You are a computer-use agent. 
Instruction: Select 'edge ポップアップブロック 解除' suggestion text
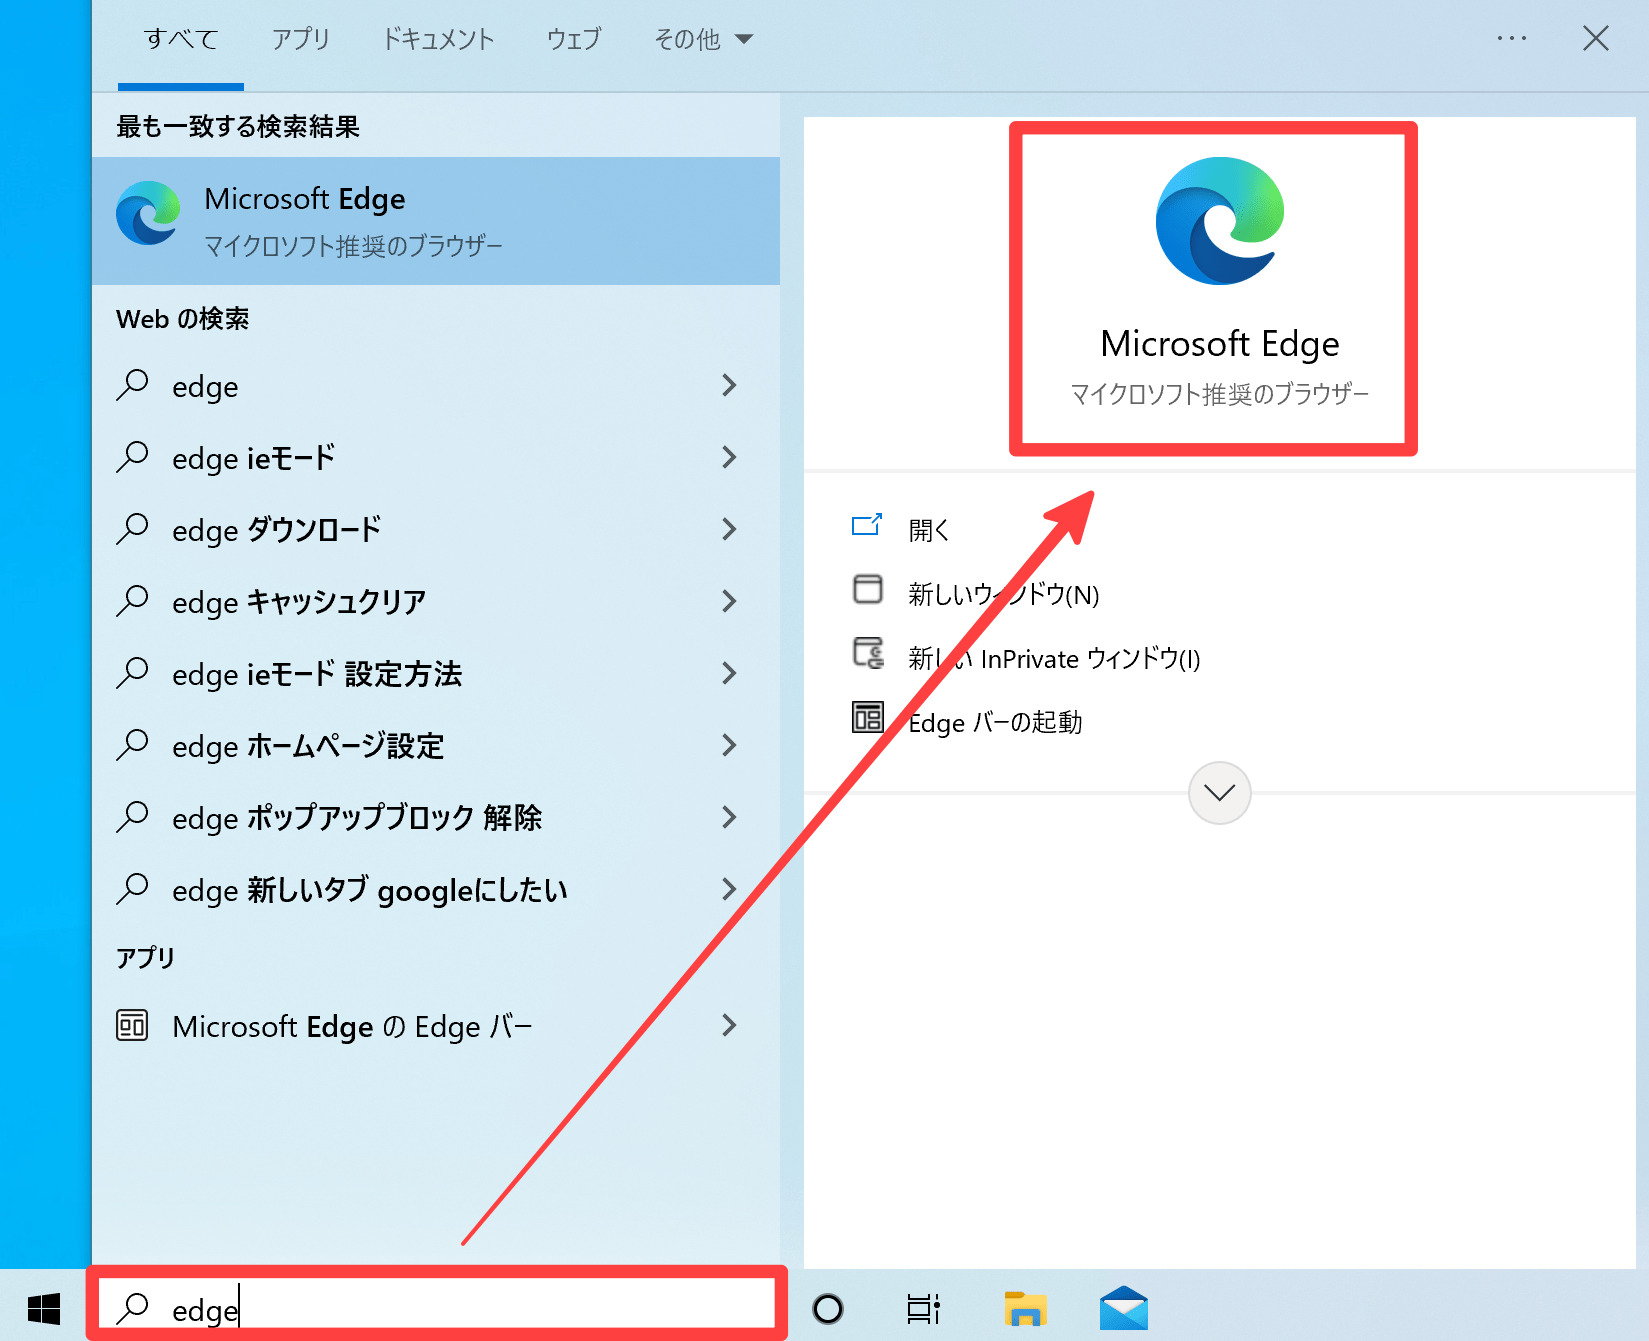(357, 817)
